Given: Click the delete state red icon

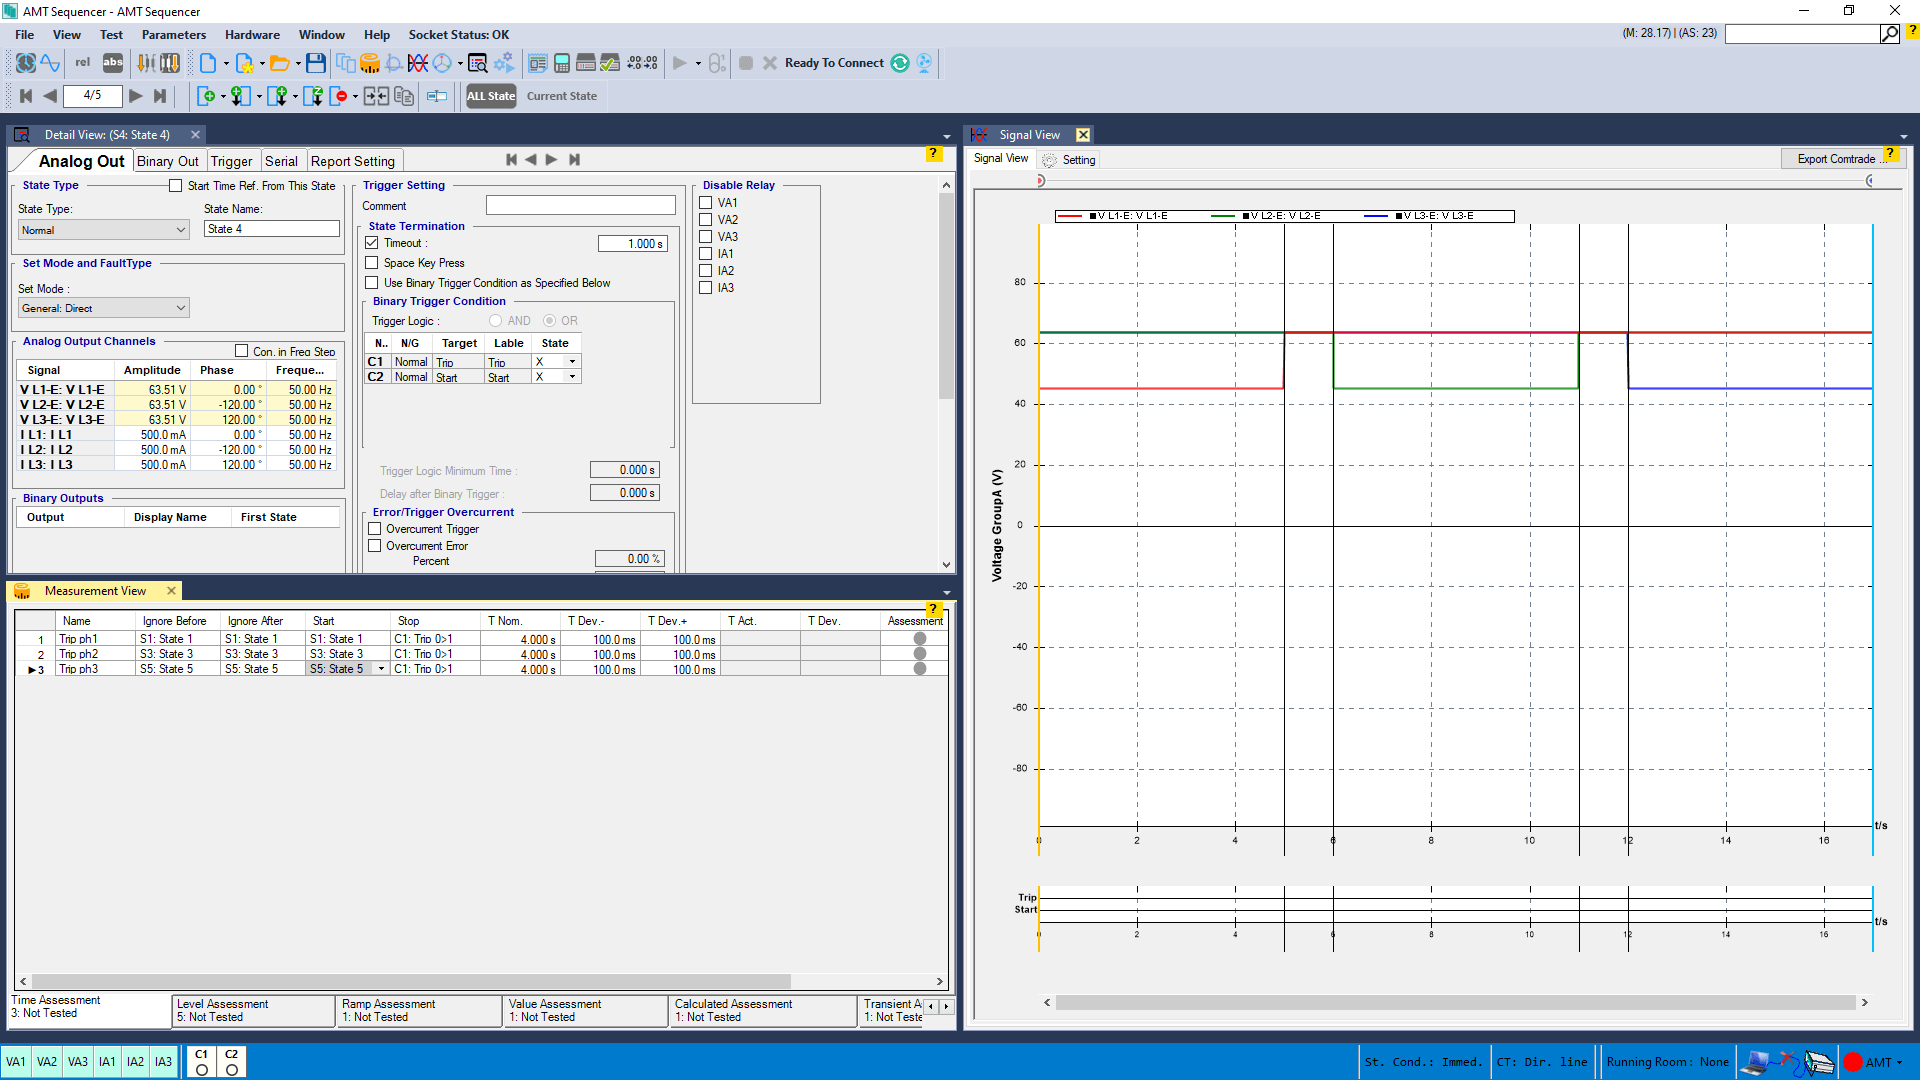Looking at the screenshot, I should pos(340,96).
